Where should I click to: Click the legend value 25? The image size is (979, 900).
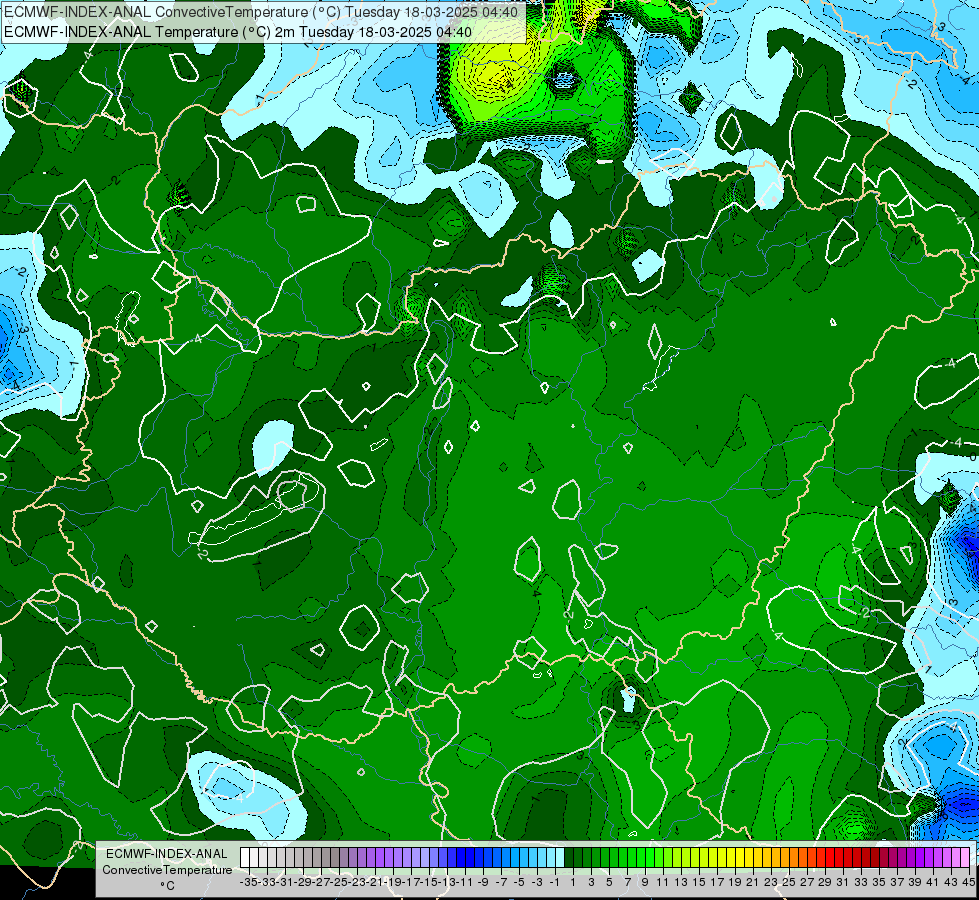[789, 883]
